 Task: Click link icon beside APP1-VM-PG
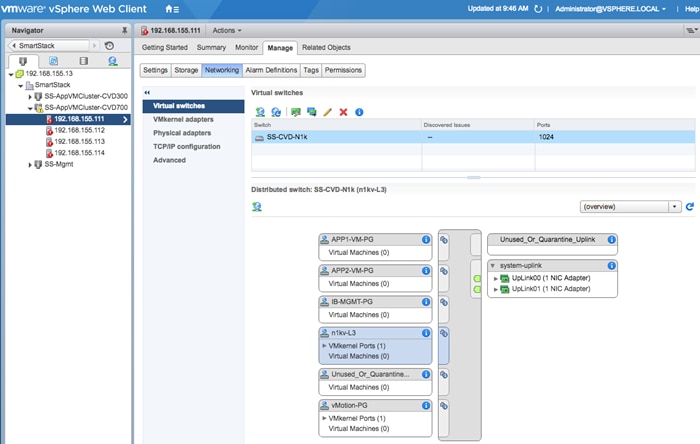click(x=444, y=240)
